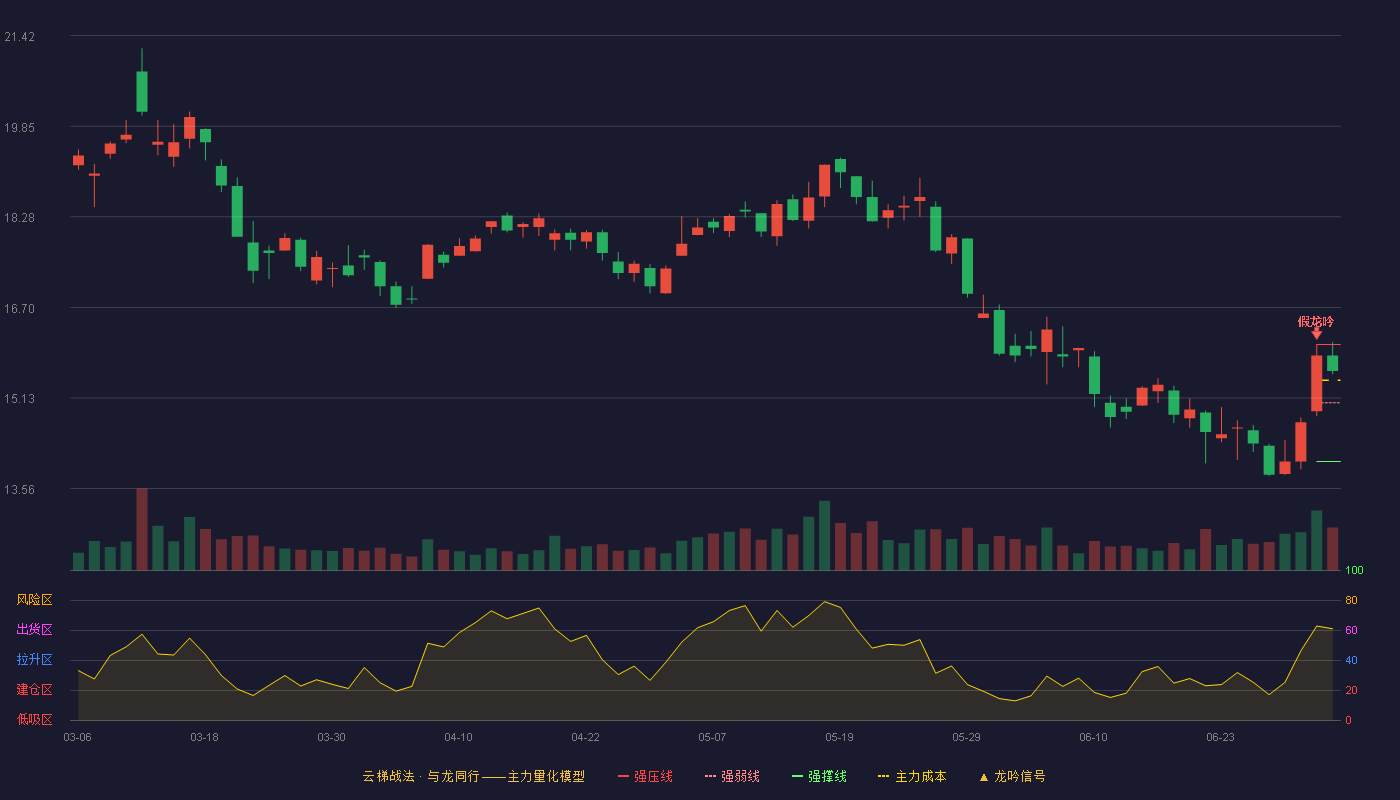Select the 拉升区 zone label

point(35,660)
